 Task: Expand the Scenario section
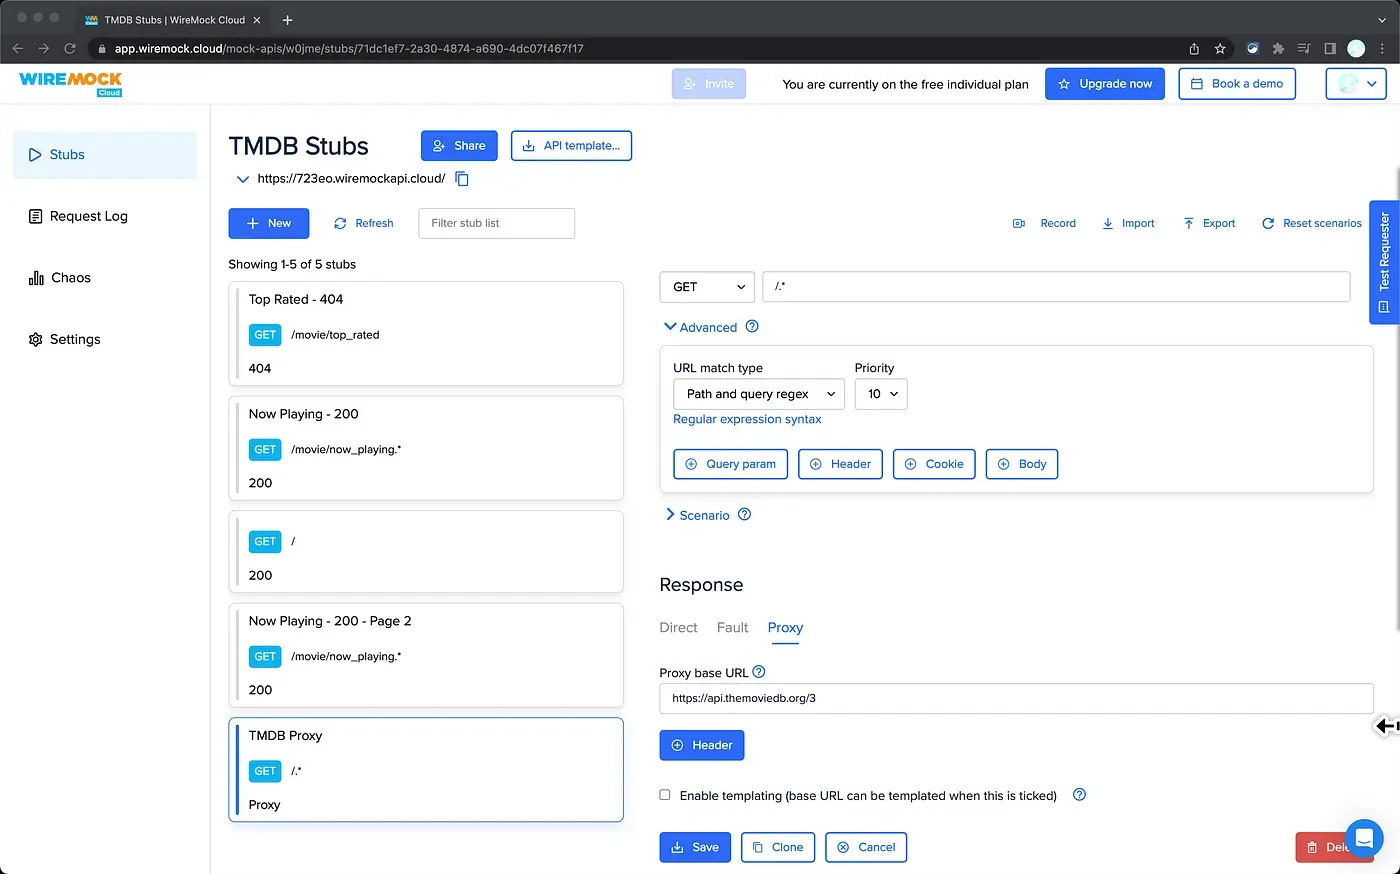click(697, 515)
